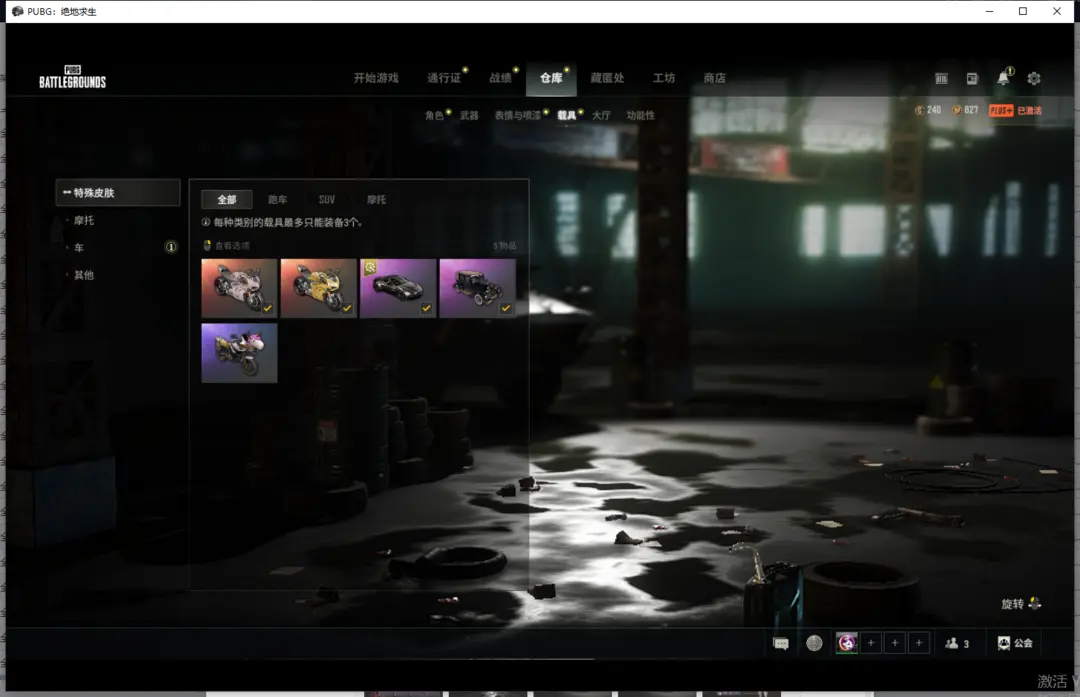This screenshot has height=697, width=1080.
Task: Click the notice badge on the 车 row
Action: [171, 247]
